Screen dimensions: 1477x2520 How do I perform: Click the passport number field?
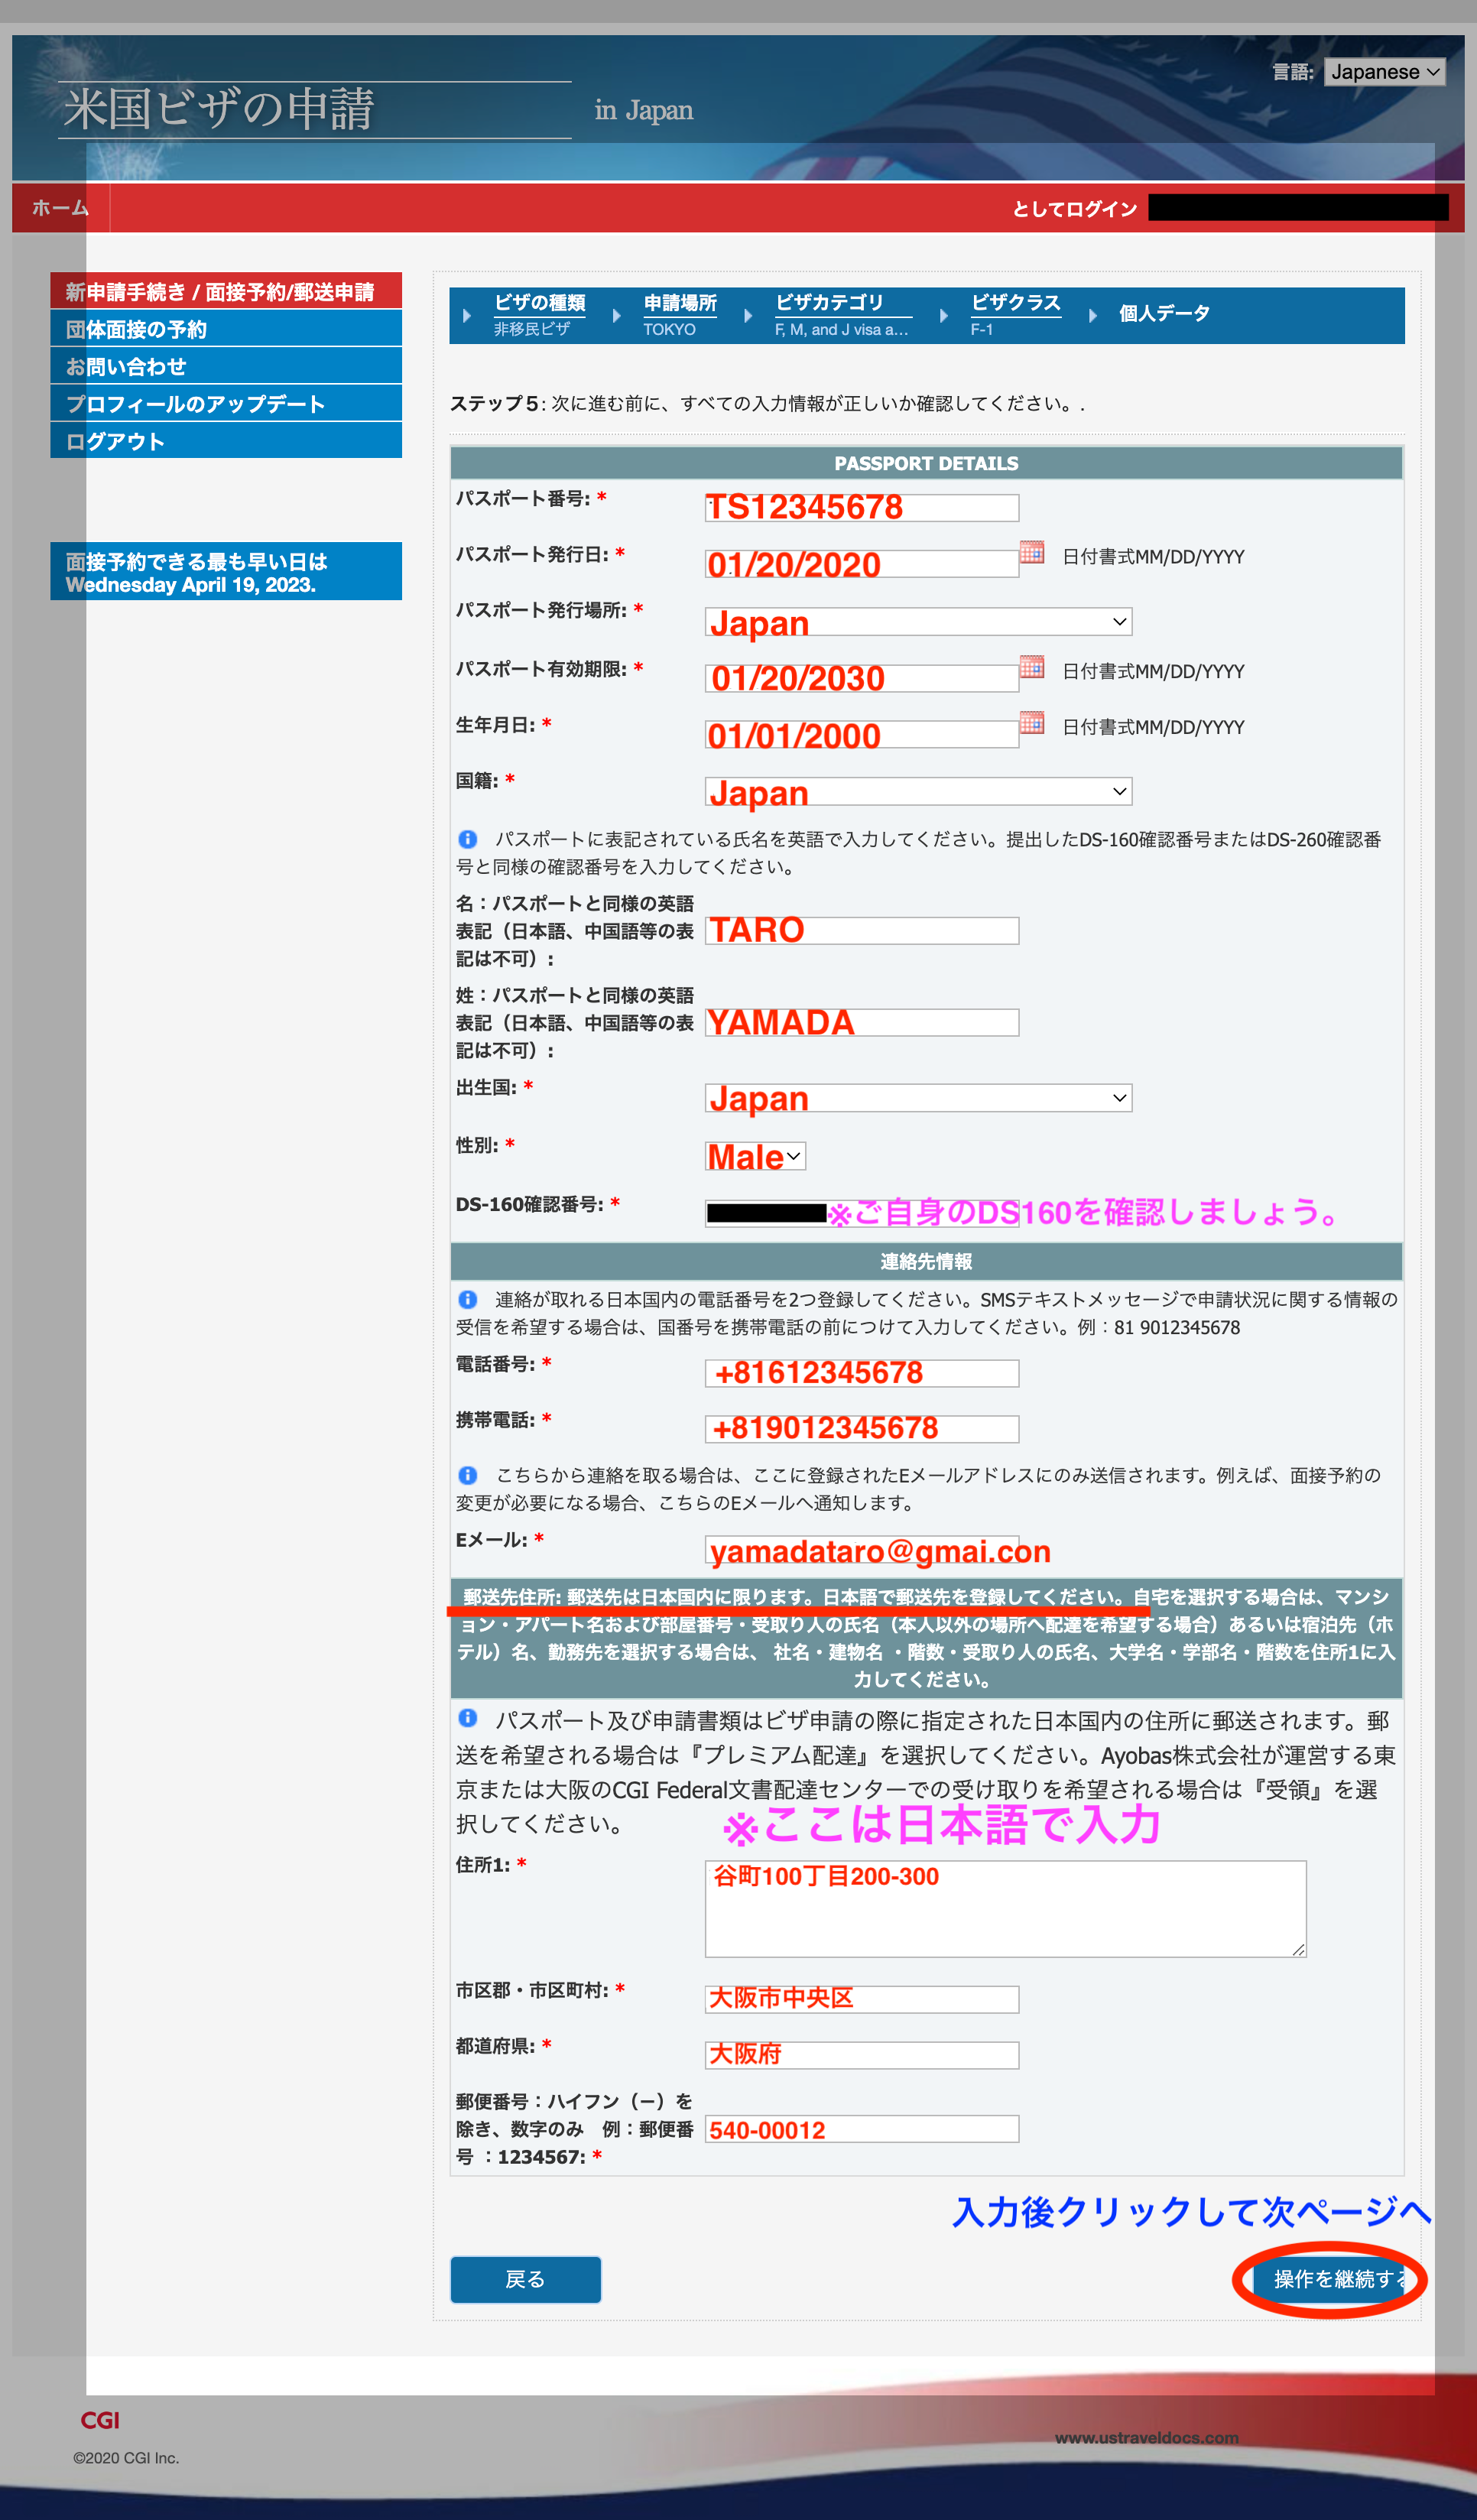coord(862,508)
